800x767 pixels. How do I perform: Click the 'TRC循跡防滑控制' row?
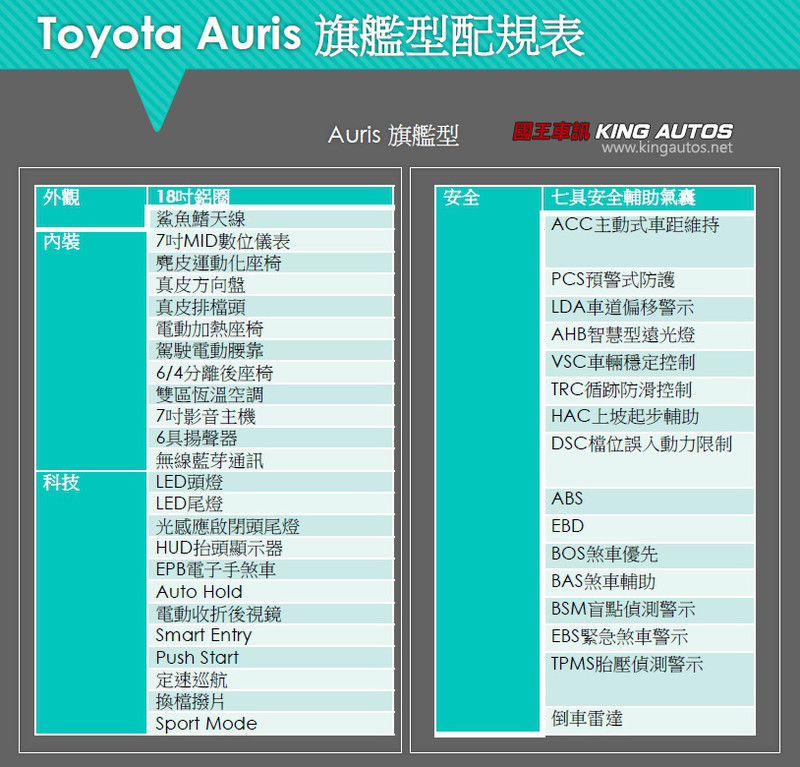649,390
